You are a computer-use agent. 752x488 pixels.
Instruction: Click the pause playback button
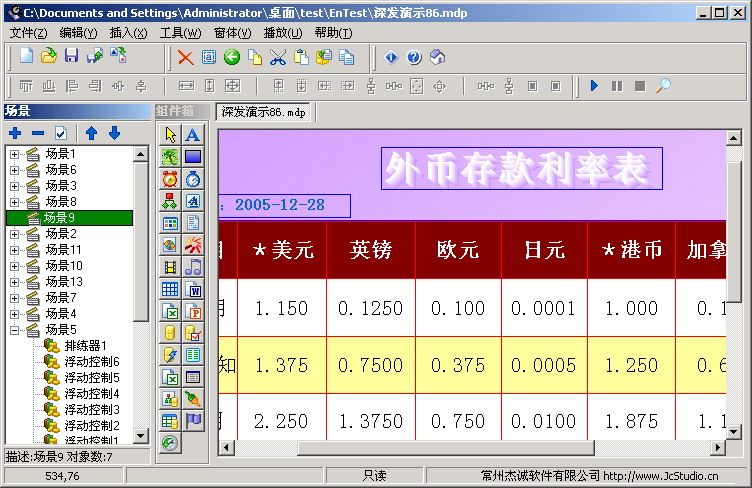pos(617,86)
